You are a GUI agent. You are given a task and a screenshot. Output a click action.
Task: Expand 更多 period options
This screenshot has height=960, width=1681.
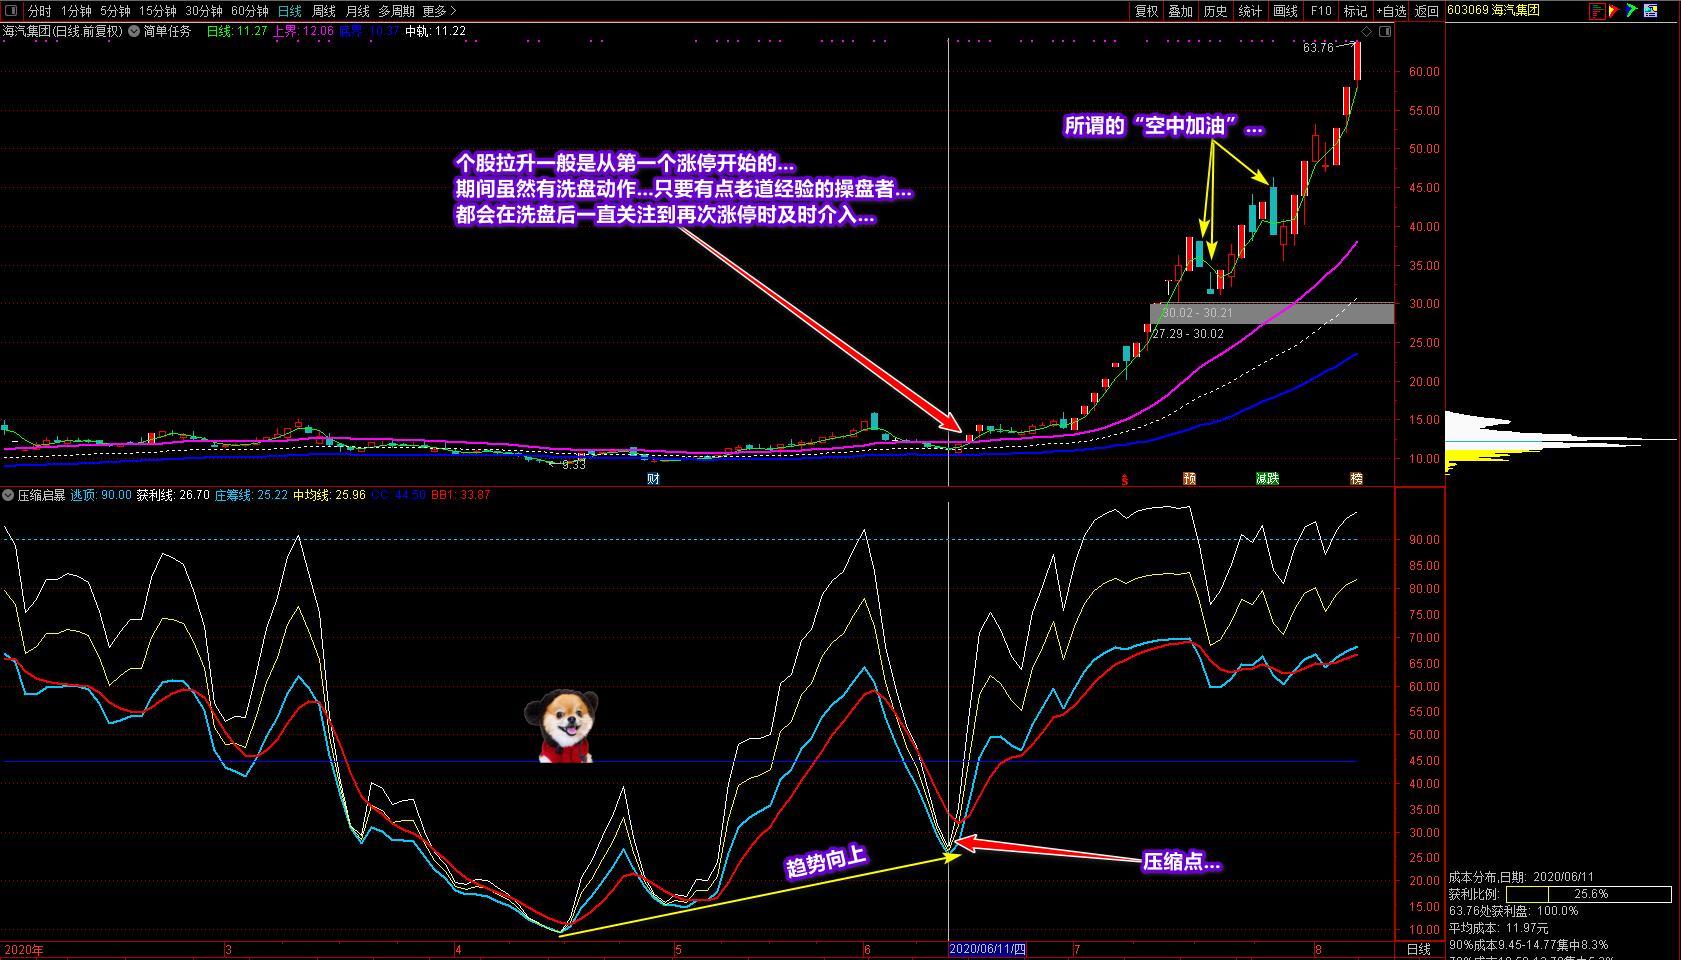click(439, 11)
